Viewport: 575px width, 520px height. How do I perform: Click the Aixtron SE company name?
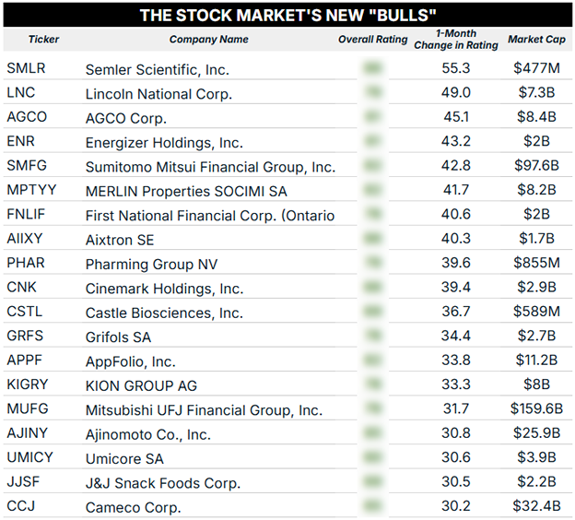[x=120, y=240]
